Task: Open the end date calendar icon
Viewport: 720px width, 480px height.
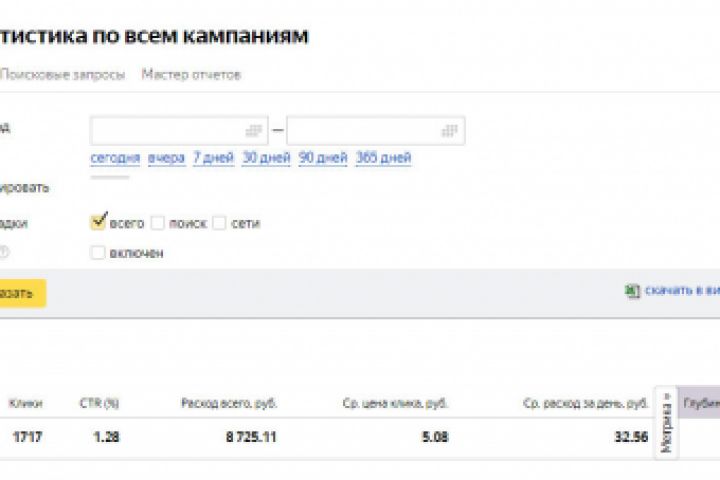Action: (x=450, y=131)
